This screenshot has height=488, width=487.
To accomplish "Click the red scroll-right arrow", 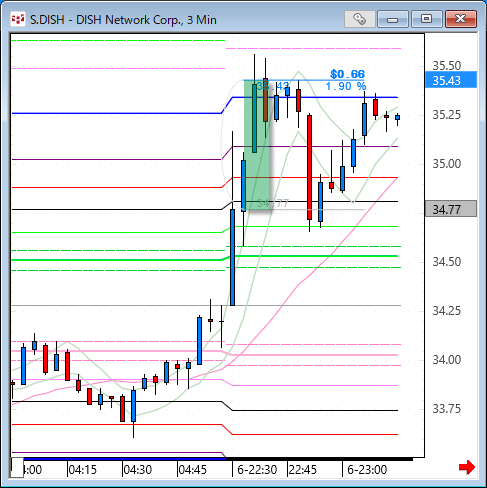I will coord(467,467).
